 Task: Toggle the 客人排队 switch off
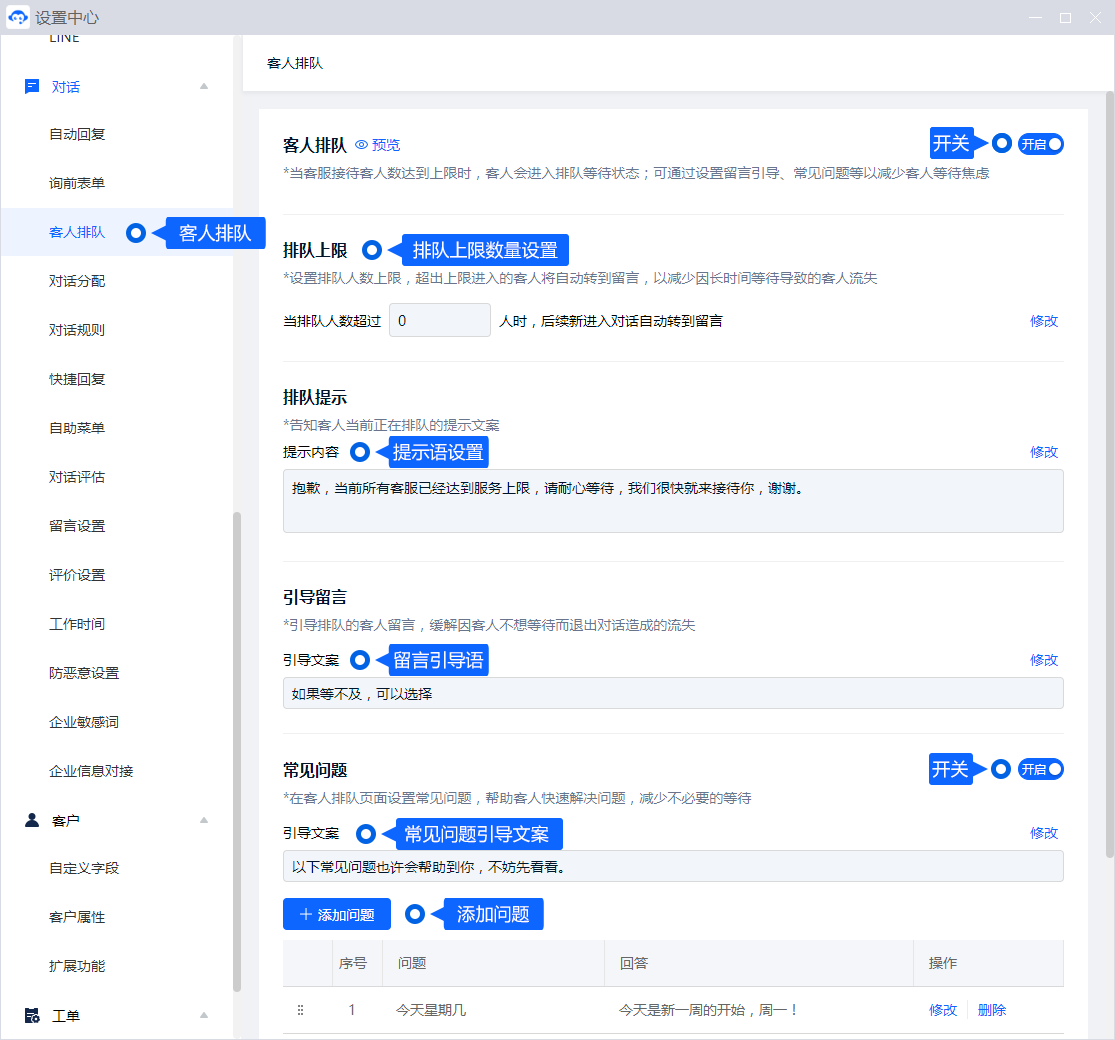[x=1040, y=144]
